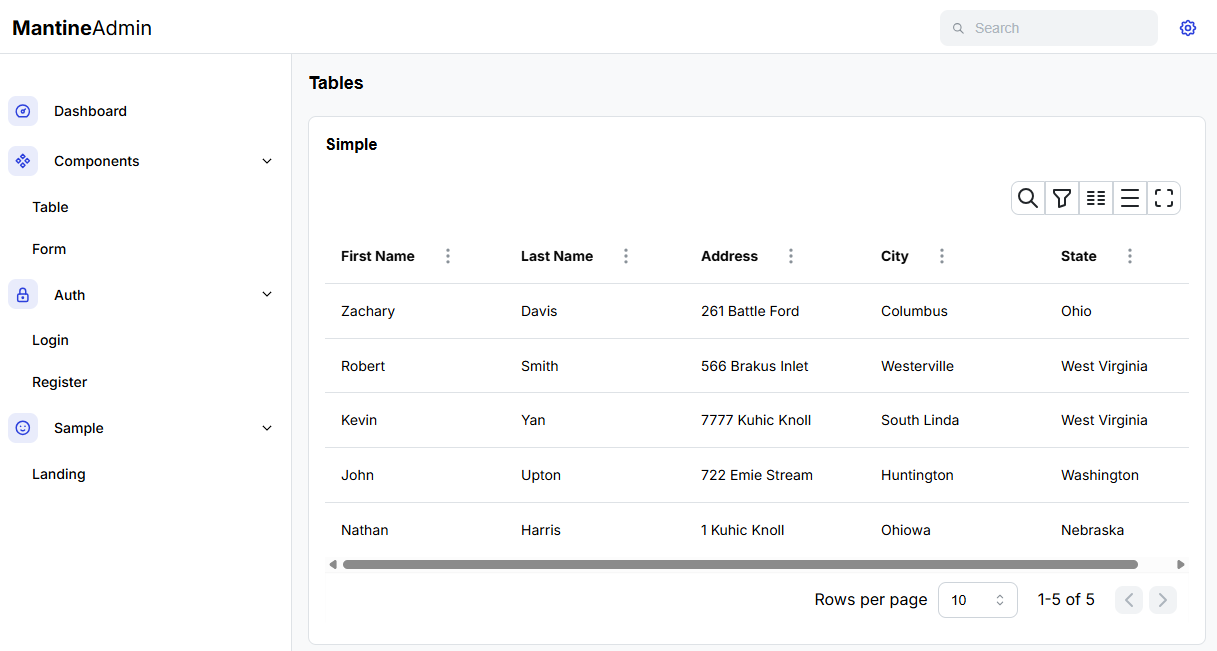
Task: Click the Dashboard gauge icon
Action: (x=23, y=111)
